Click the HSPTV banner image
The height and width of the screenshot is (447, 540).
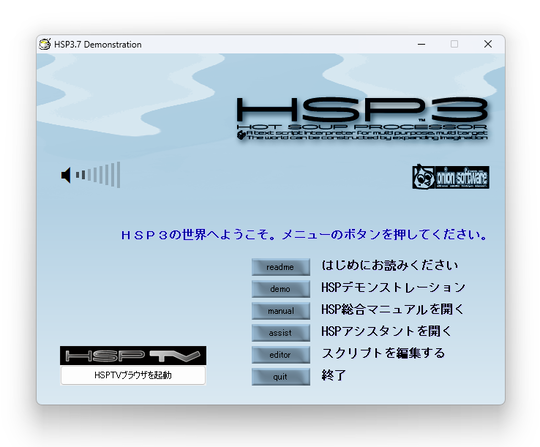click(x=133, y=356)
